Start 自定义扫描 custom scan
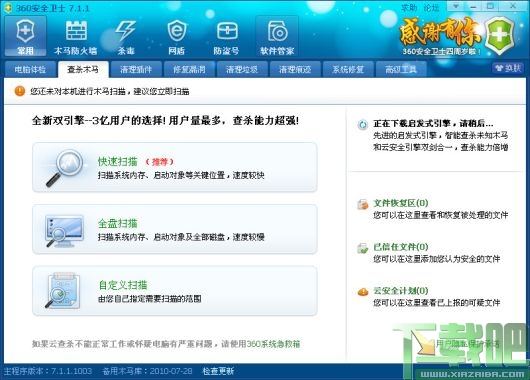This screenshot has width=530, height=380. click(x=175, y=291)
